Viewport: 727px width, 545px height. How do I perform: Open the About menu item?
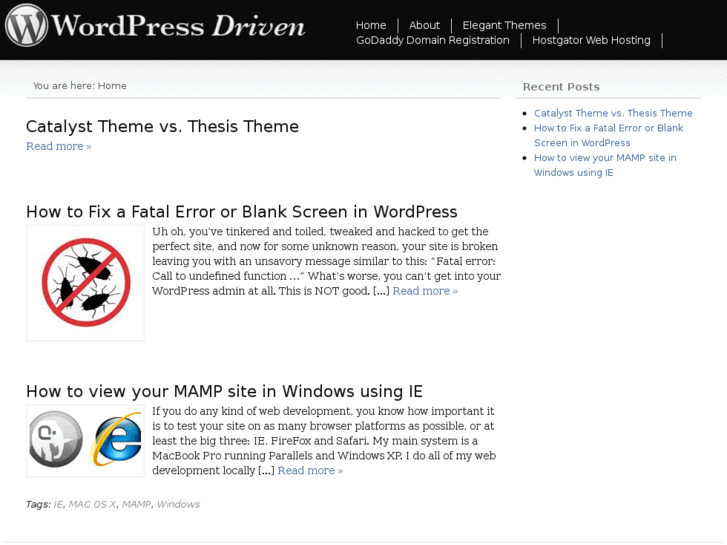424,25
